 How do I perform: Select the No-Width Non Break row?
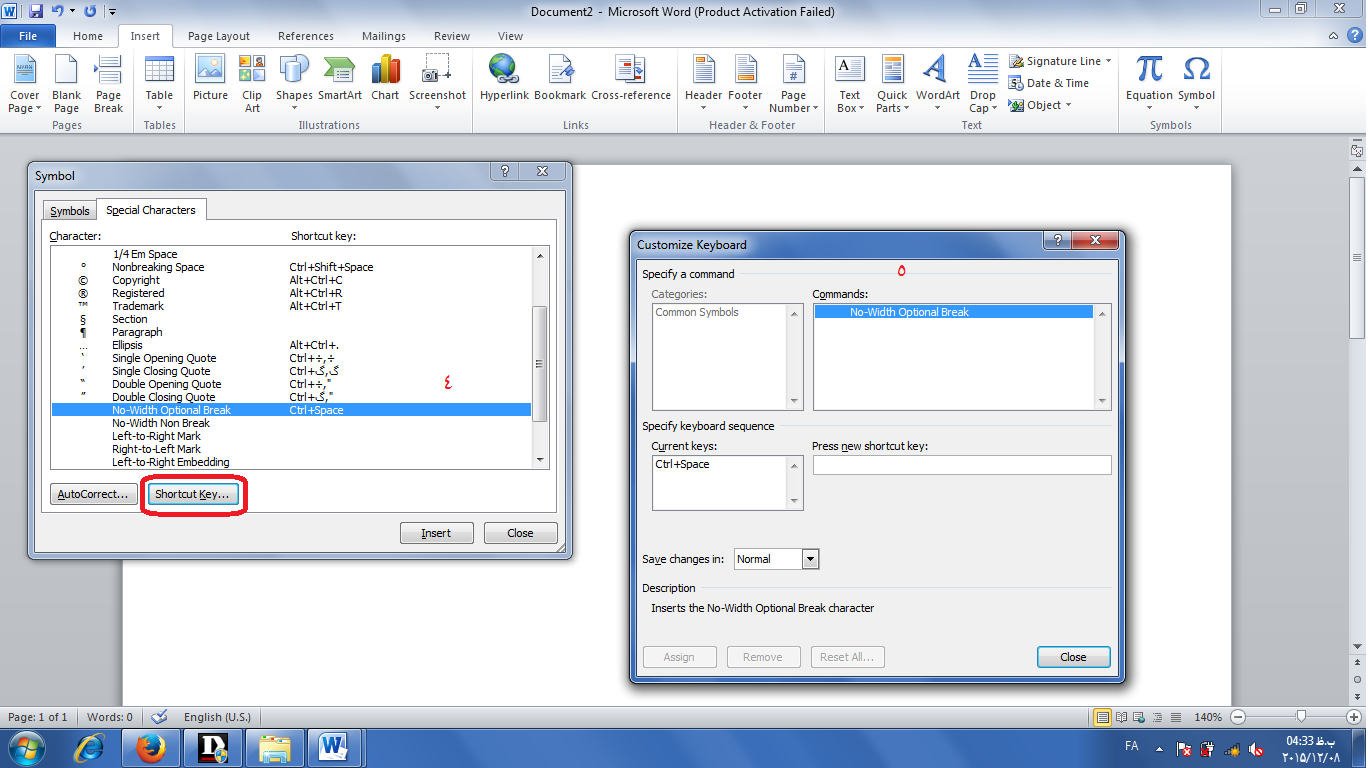click(x=291, y=423)
